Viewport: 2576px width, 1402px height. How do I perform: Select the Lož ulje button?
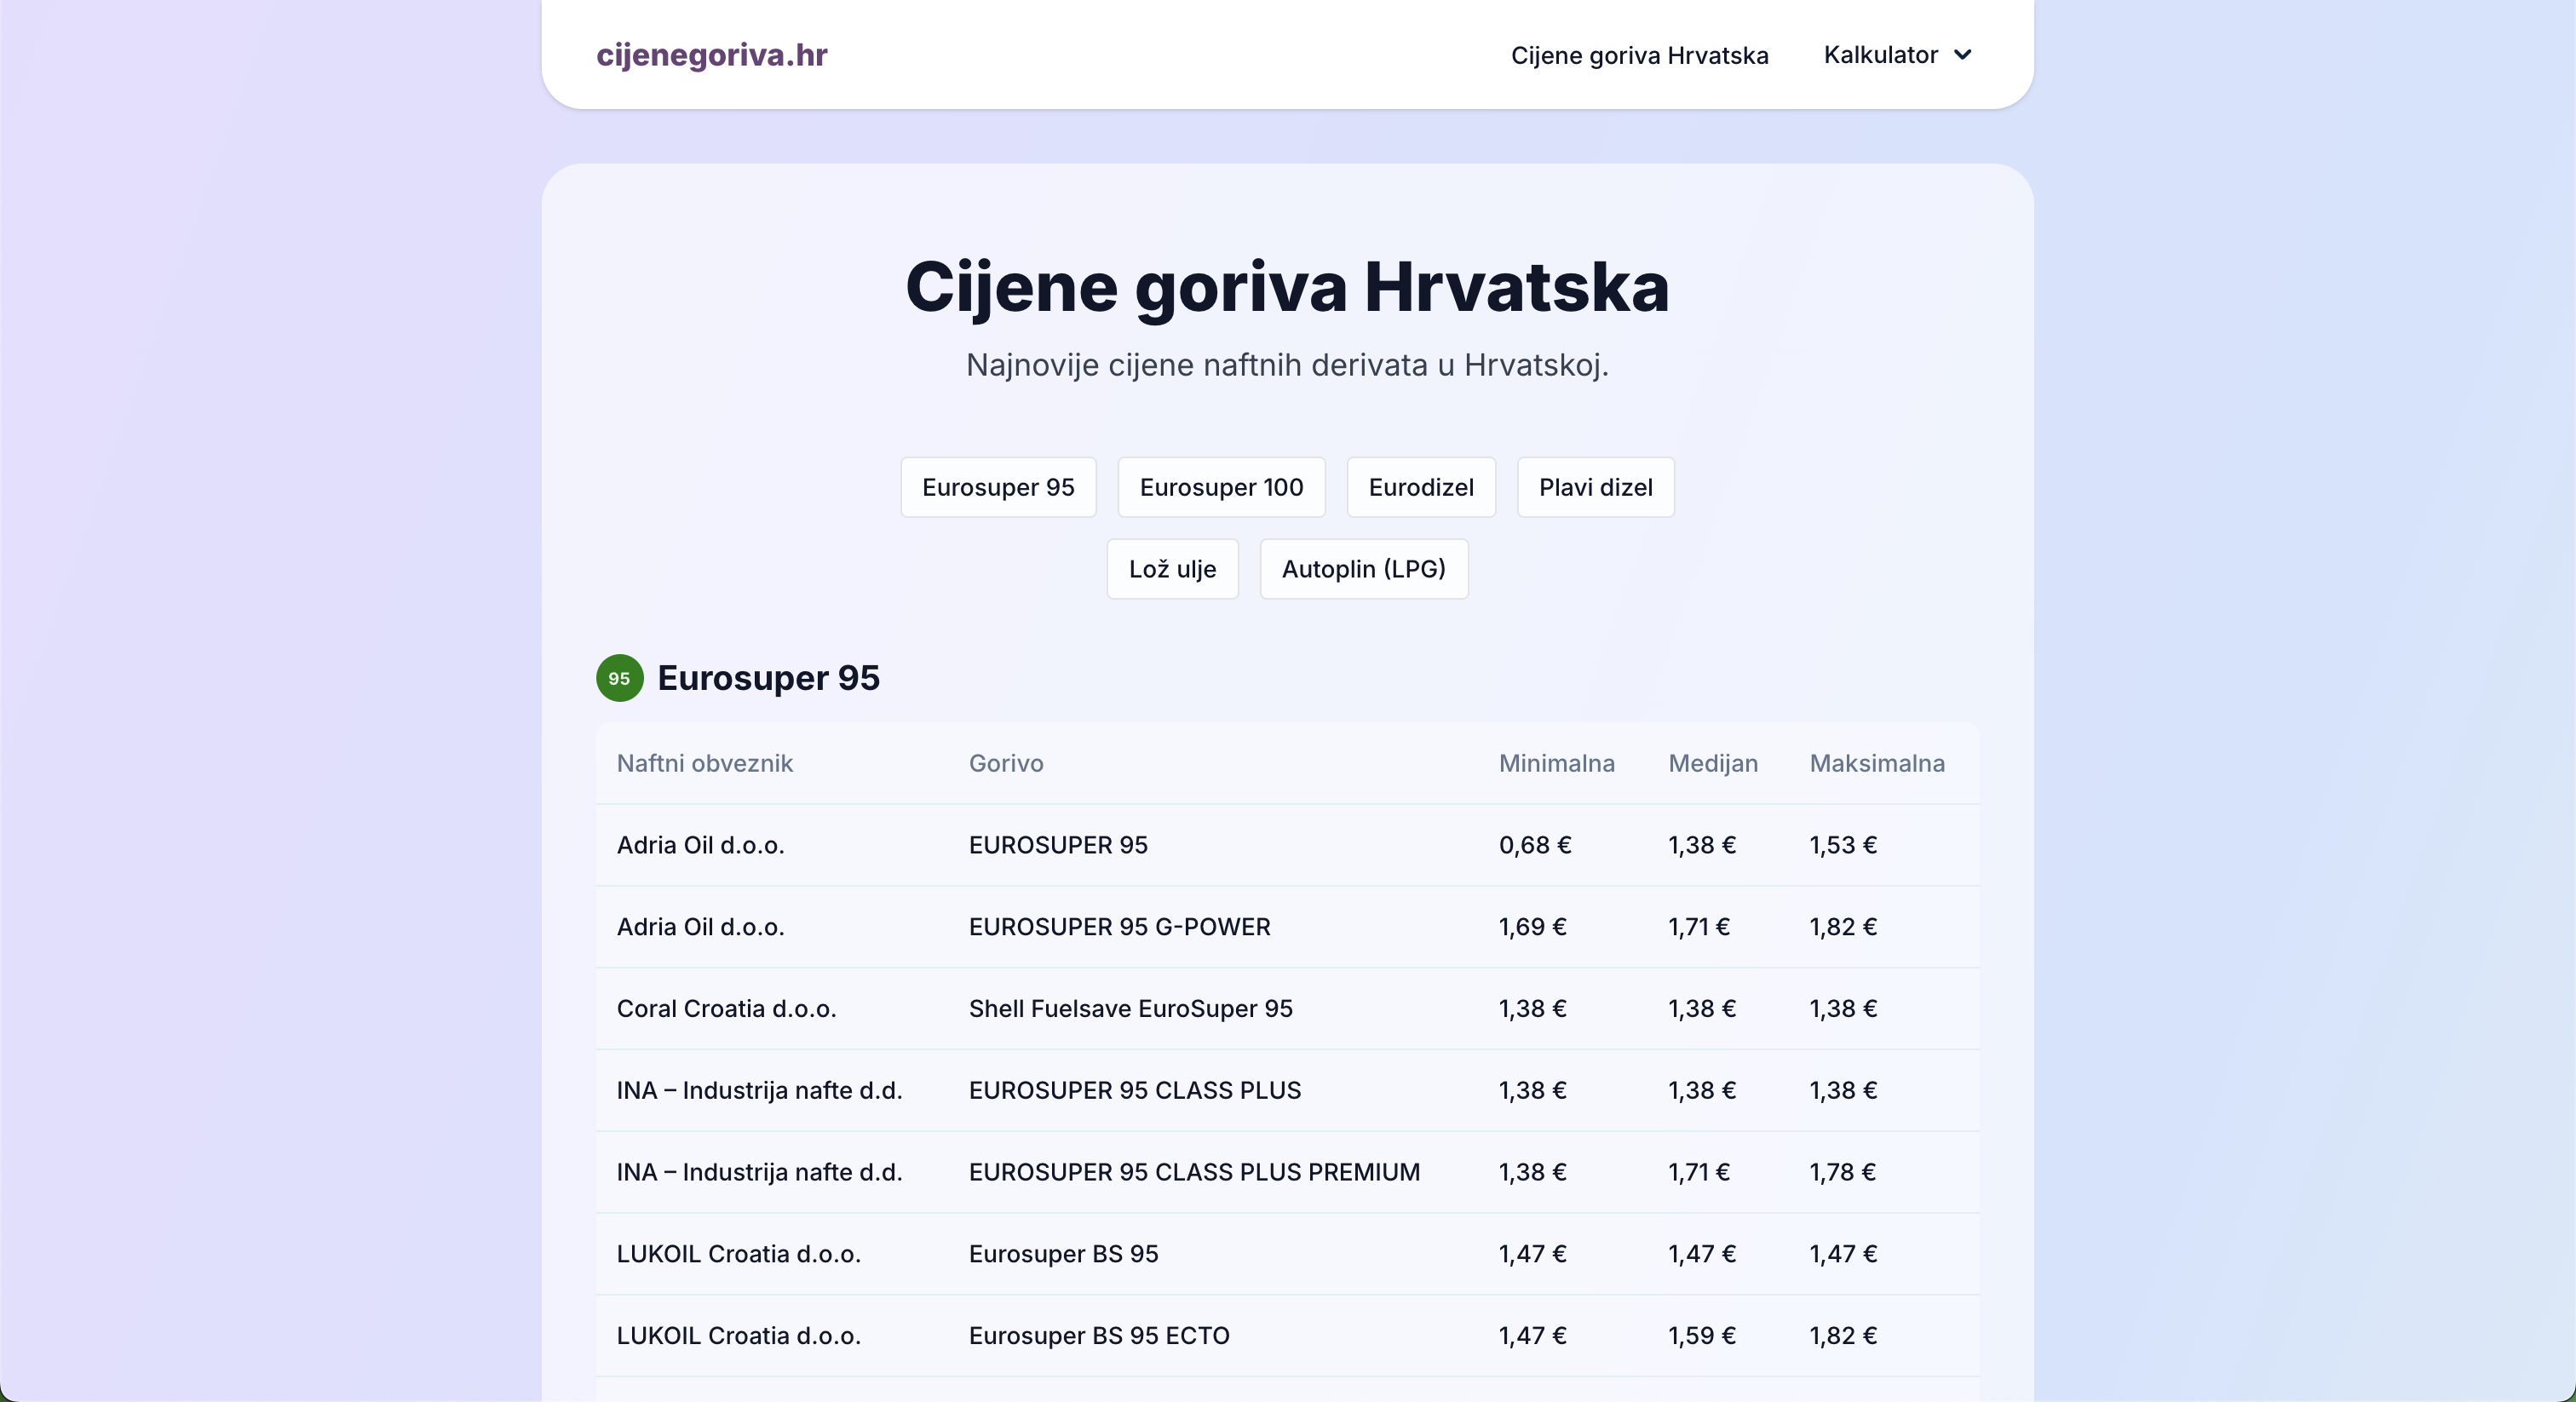1172,569
